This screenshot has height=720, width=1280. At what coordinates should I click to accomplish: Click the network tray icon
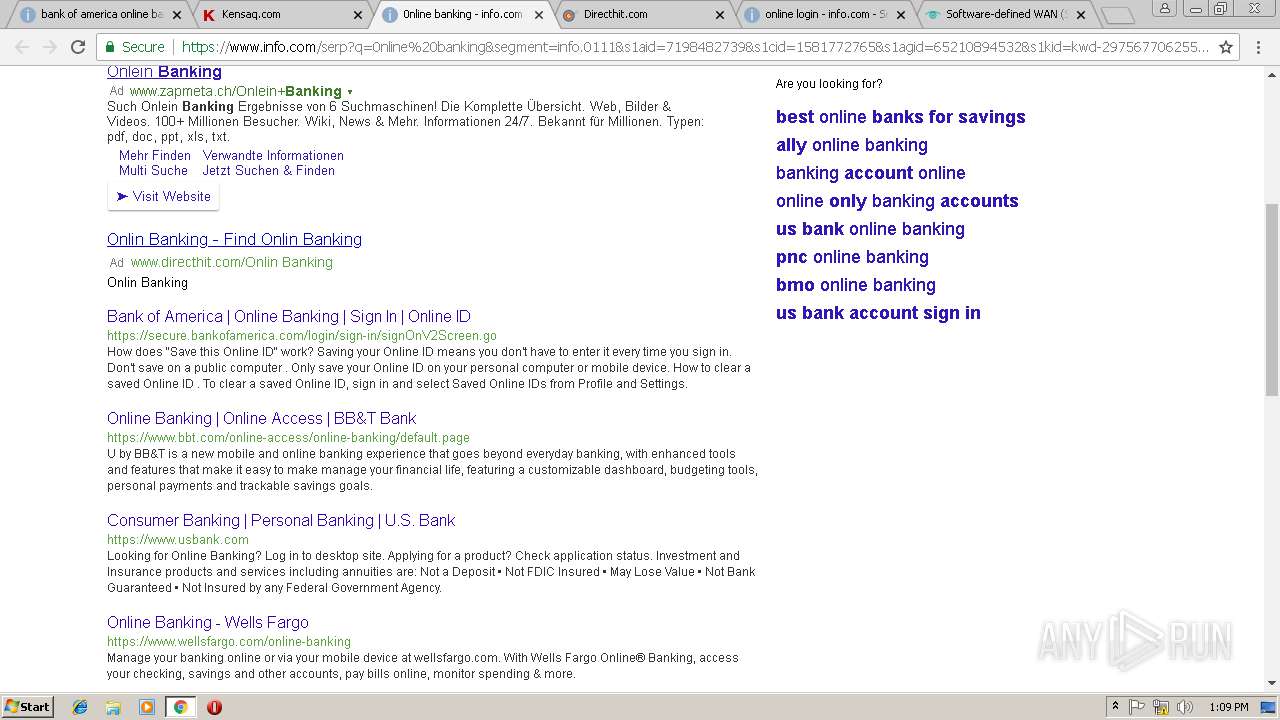click(1160, 707)
